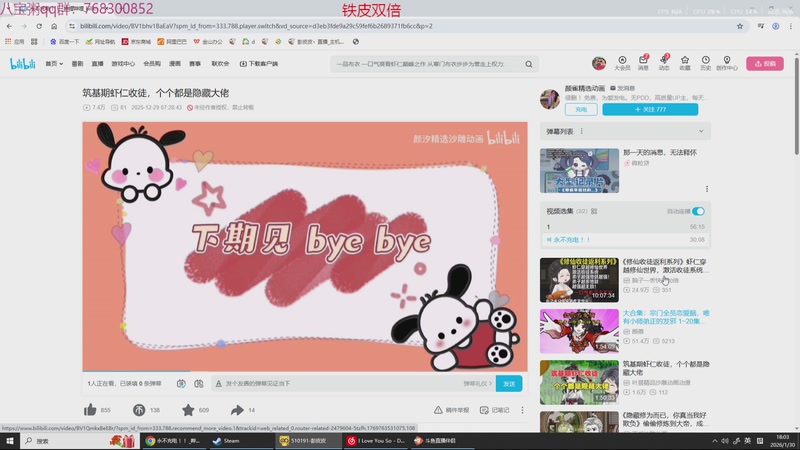Open more options beside 记笔记

522,410
